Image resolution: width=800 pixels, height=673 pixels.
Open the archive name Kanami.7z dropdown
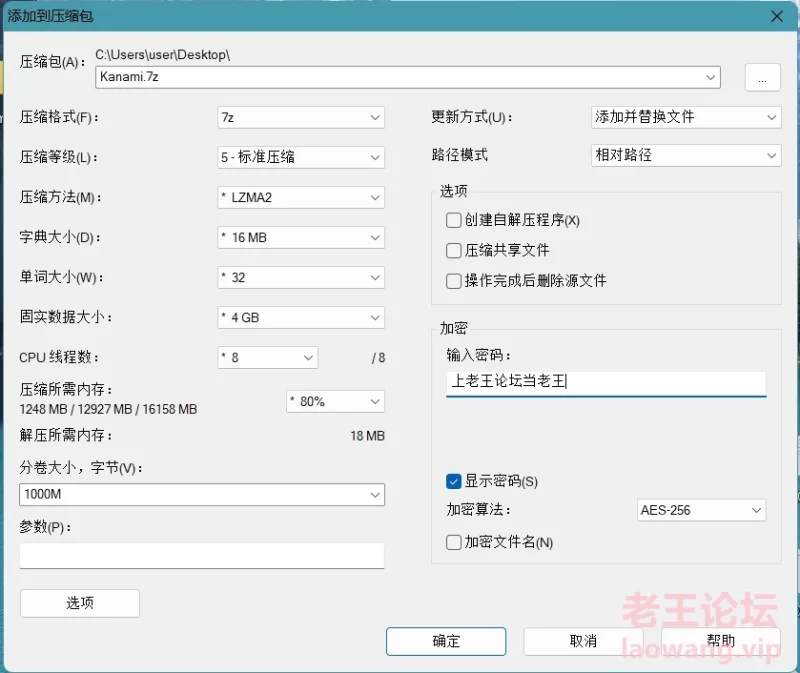408,77
